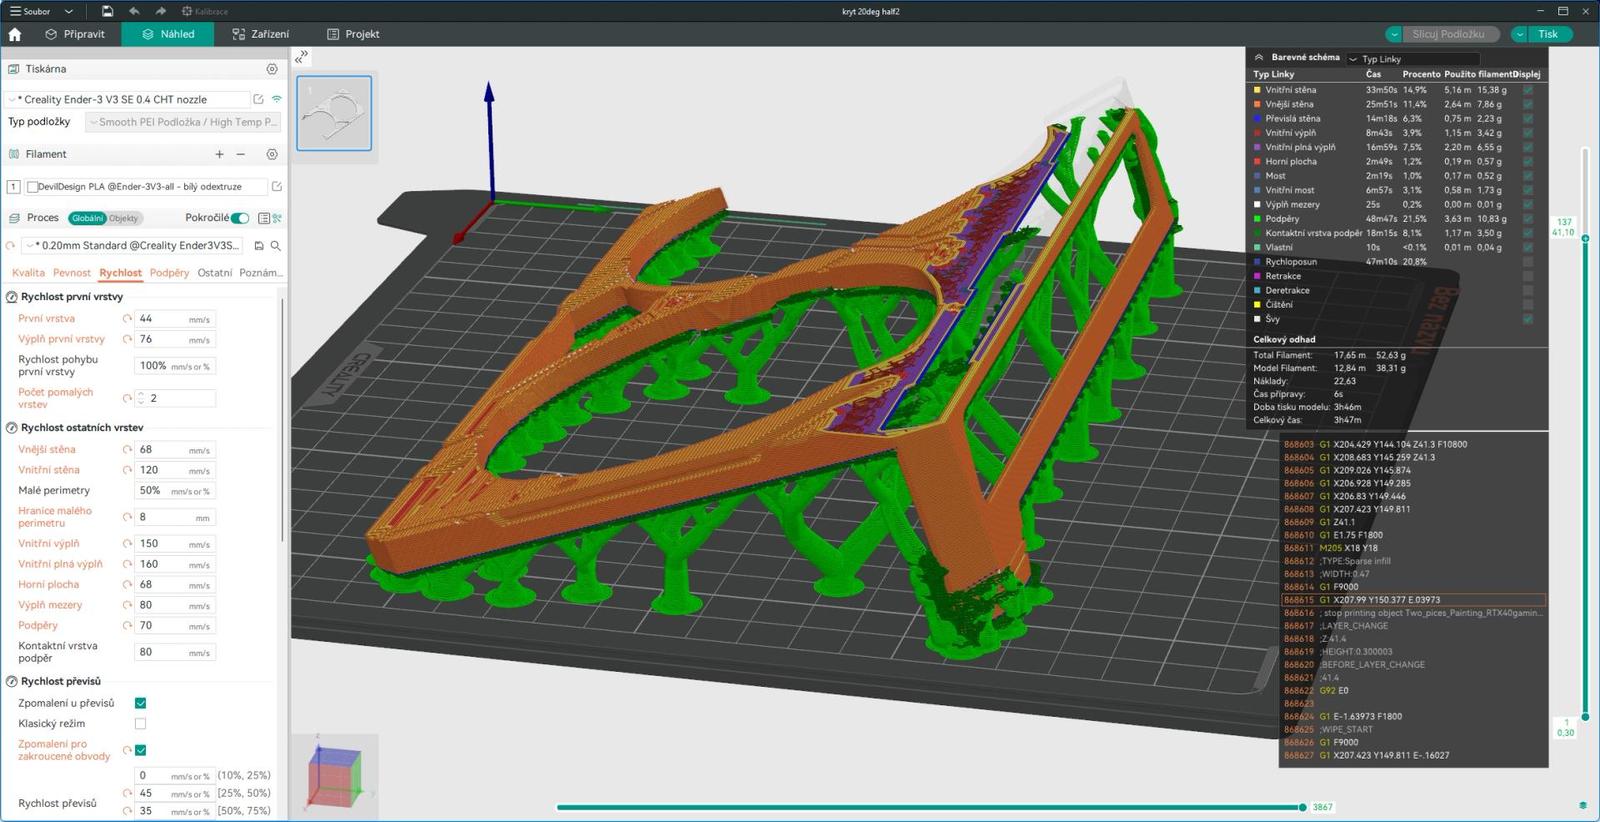Image resolution: width=1600 pixels, height=822 pixels.
Task: Edit the Creality Ender-3 printer preset
Action: (258, 99)
